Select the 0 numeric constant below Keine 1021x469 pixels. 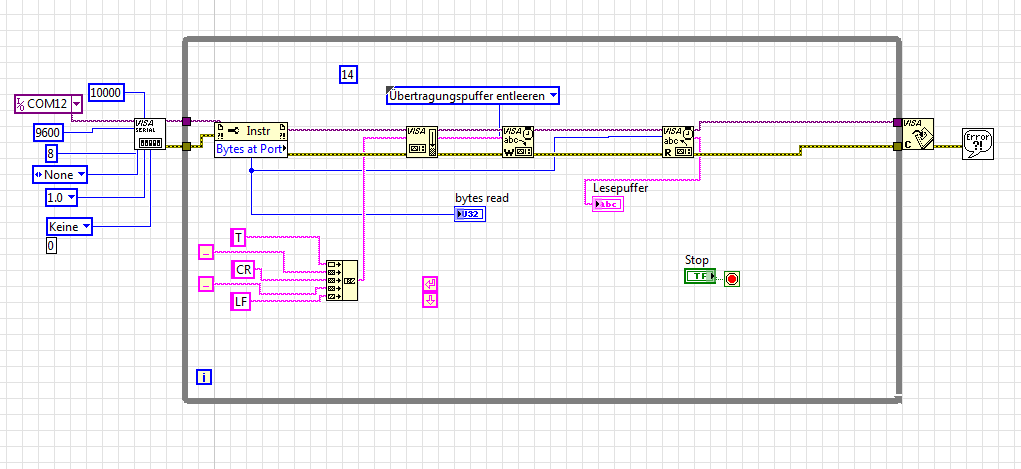(51, 246)
